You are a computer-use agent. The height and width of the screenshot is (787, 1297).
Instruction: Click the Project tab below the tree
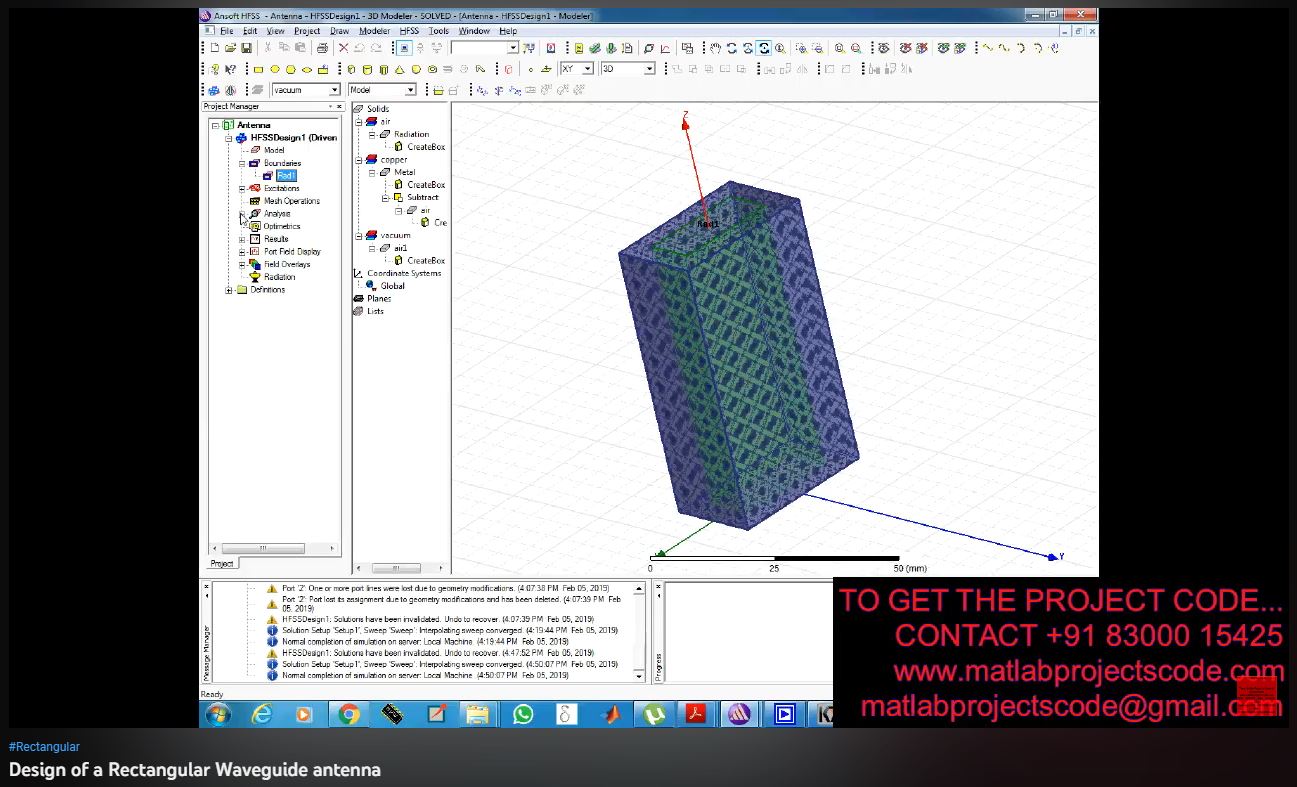222,563
